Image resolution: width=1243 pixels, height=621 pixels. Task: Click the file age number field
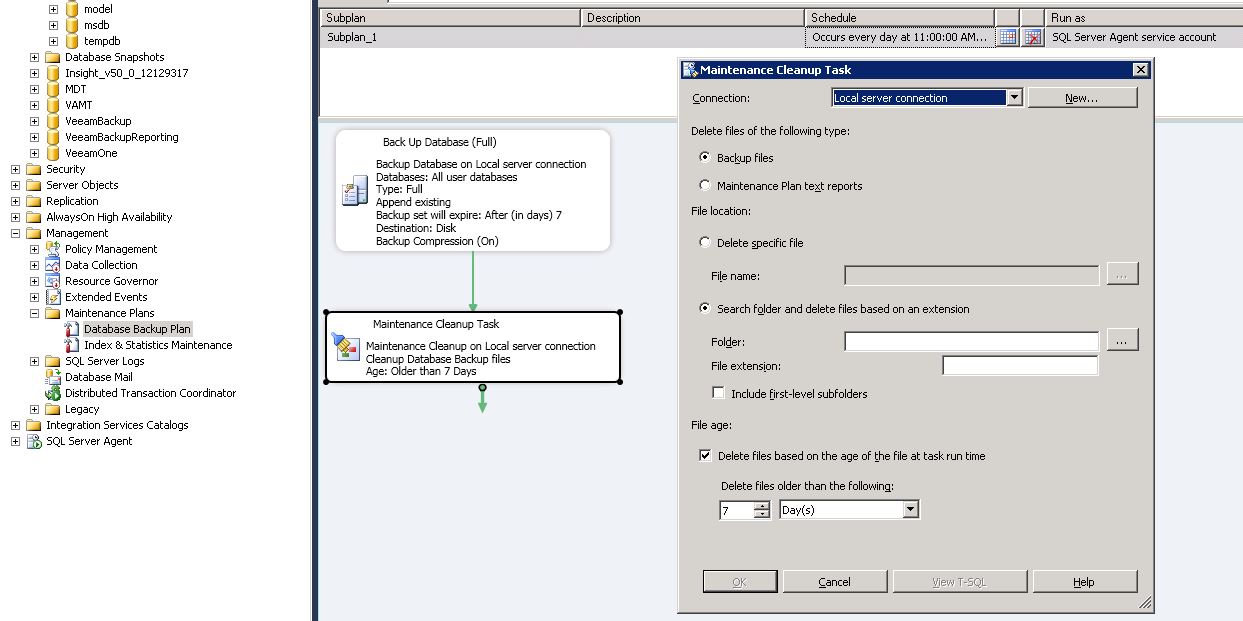737,510
